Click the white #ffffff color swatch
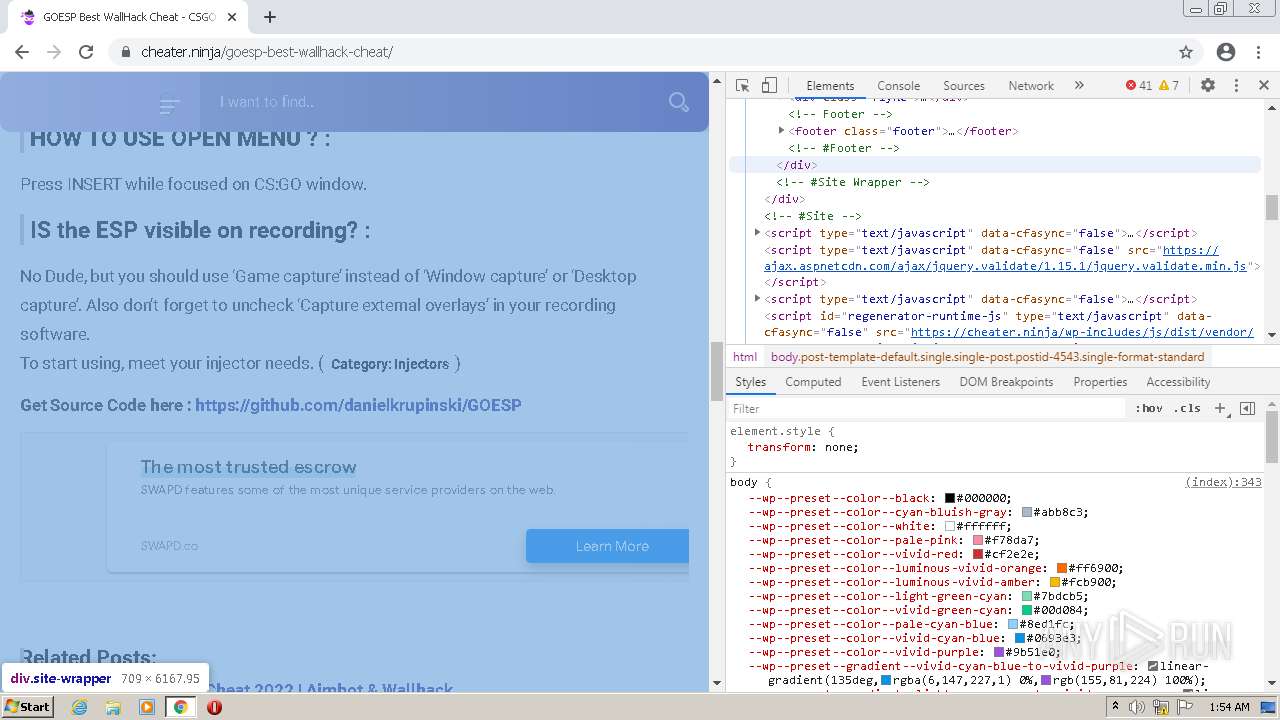 (x=950, y=526)
